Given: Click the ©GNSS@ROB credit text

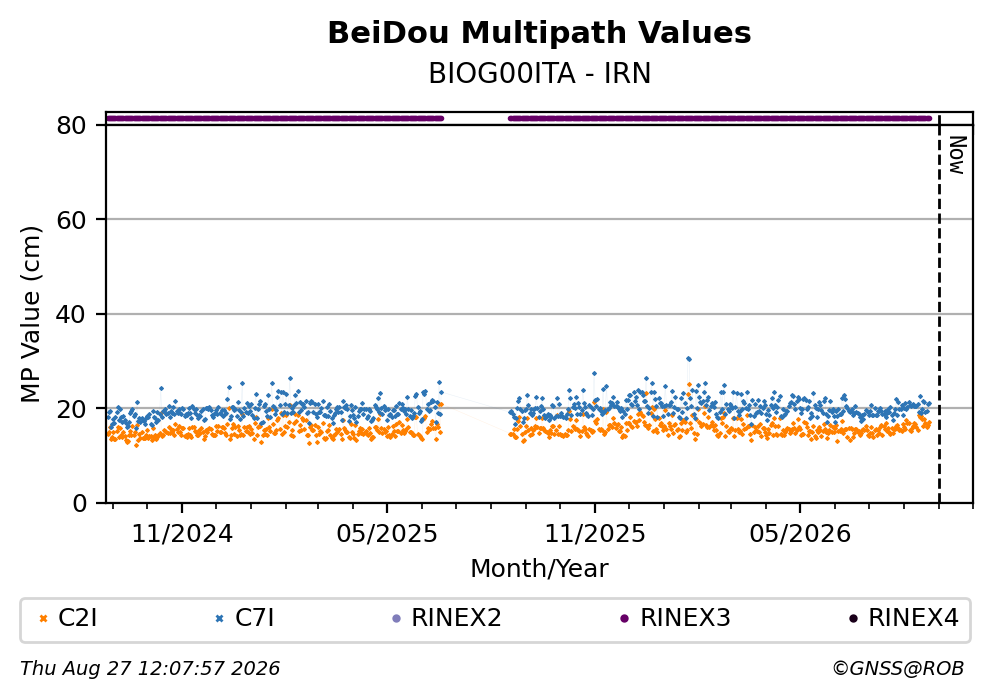Looking at the screenshot, I should point(898,669).
